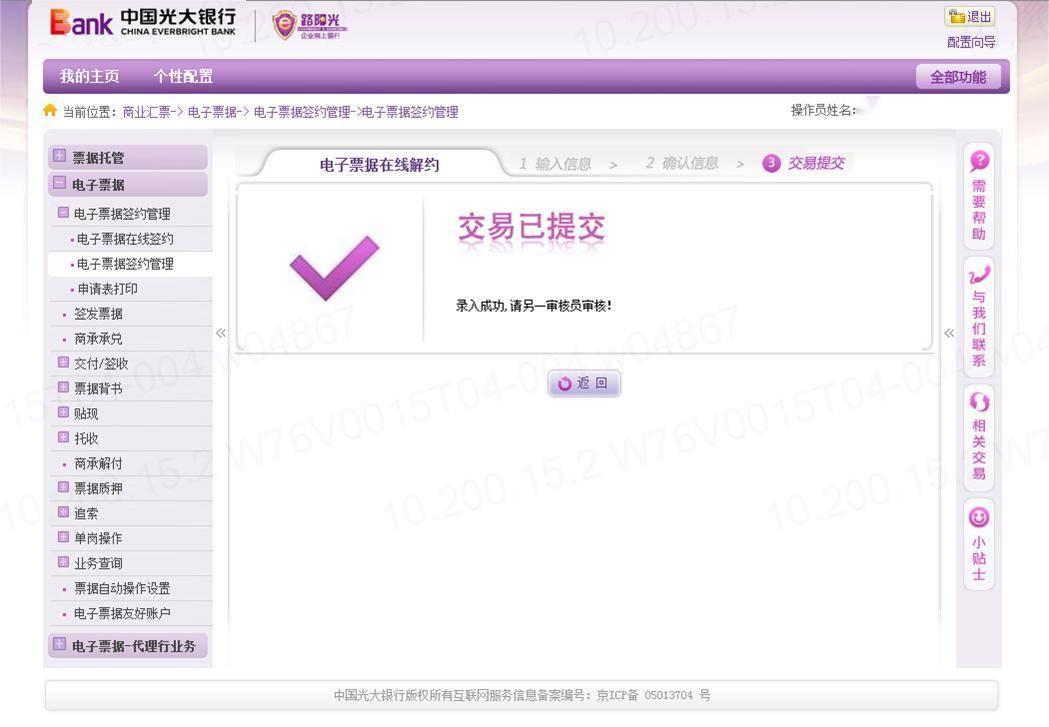Collapse right panel with double-arrow
Image resolution: width=1049 pixels, height=727 pixels.
(949, 333)
